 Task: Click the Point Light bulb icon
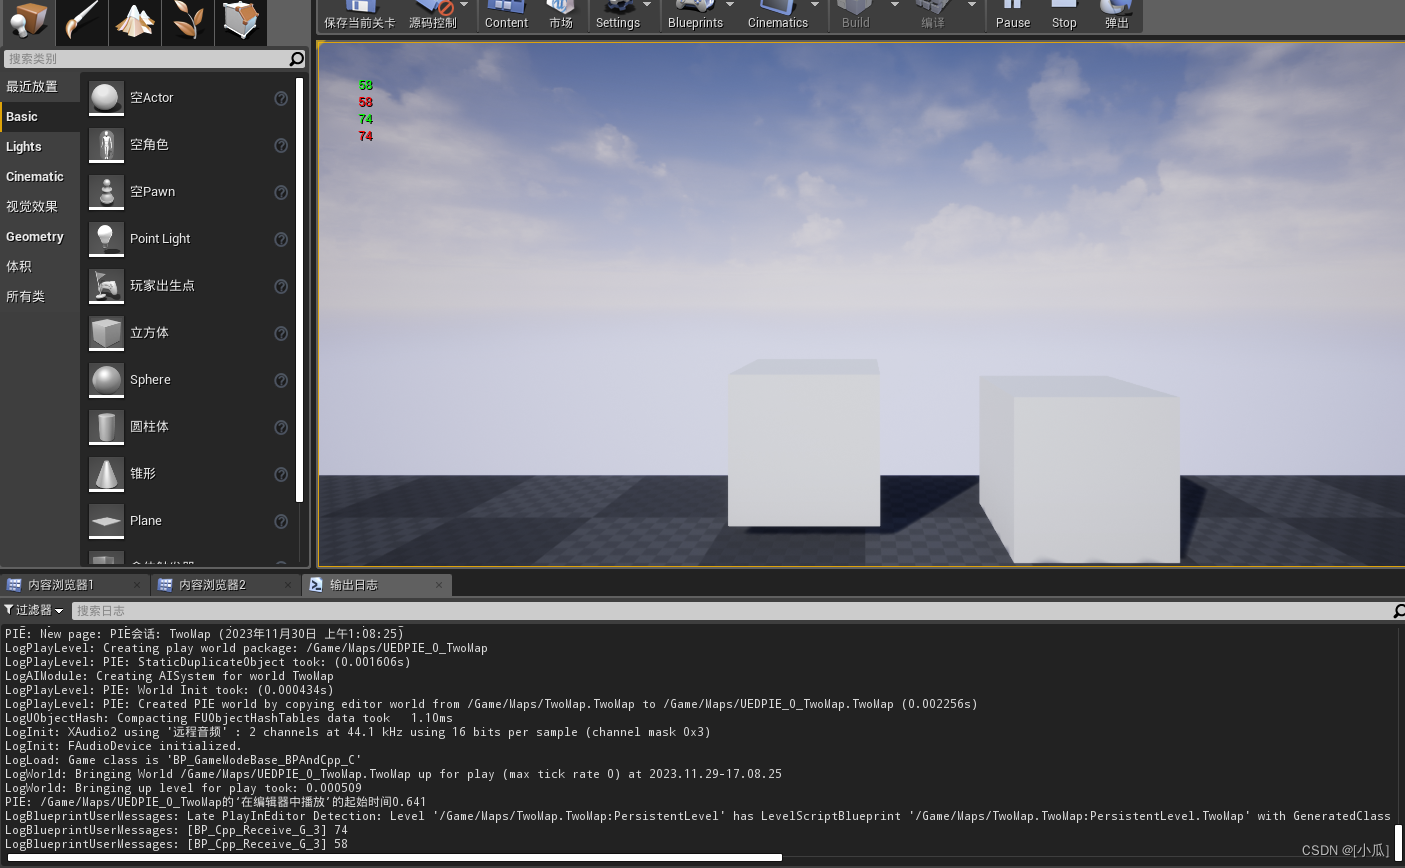coord(106,239)
